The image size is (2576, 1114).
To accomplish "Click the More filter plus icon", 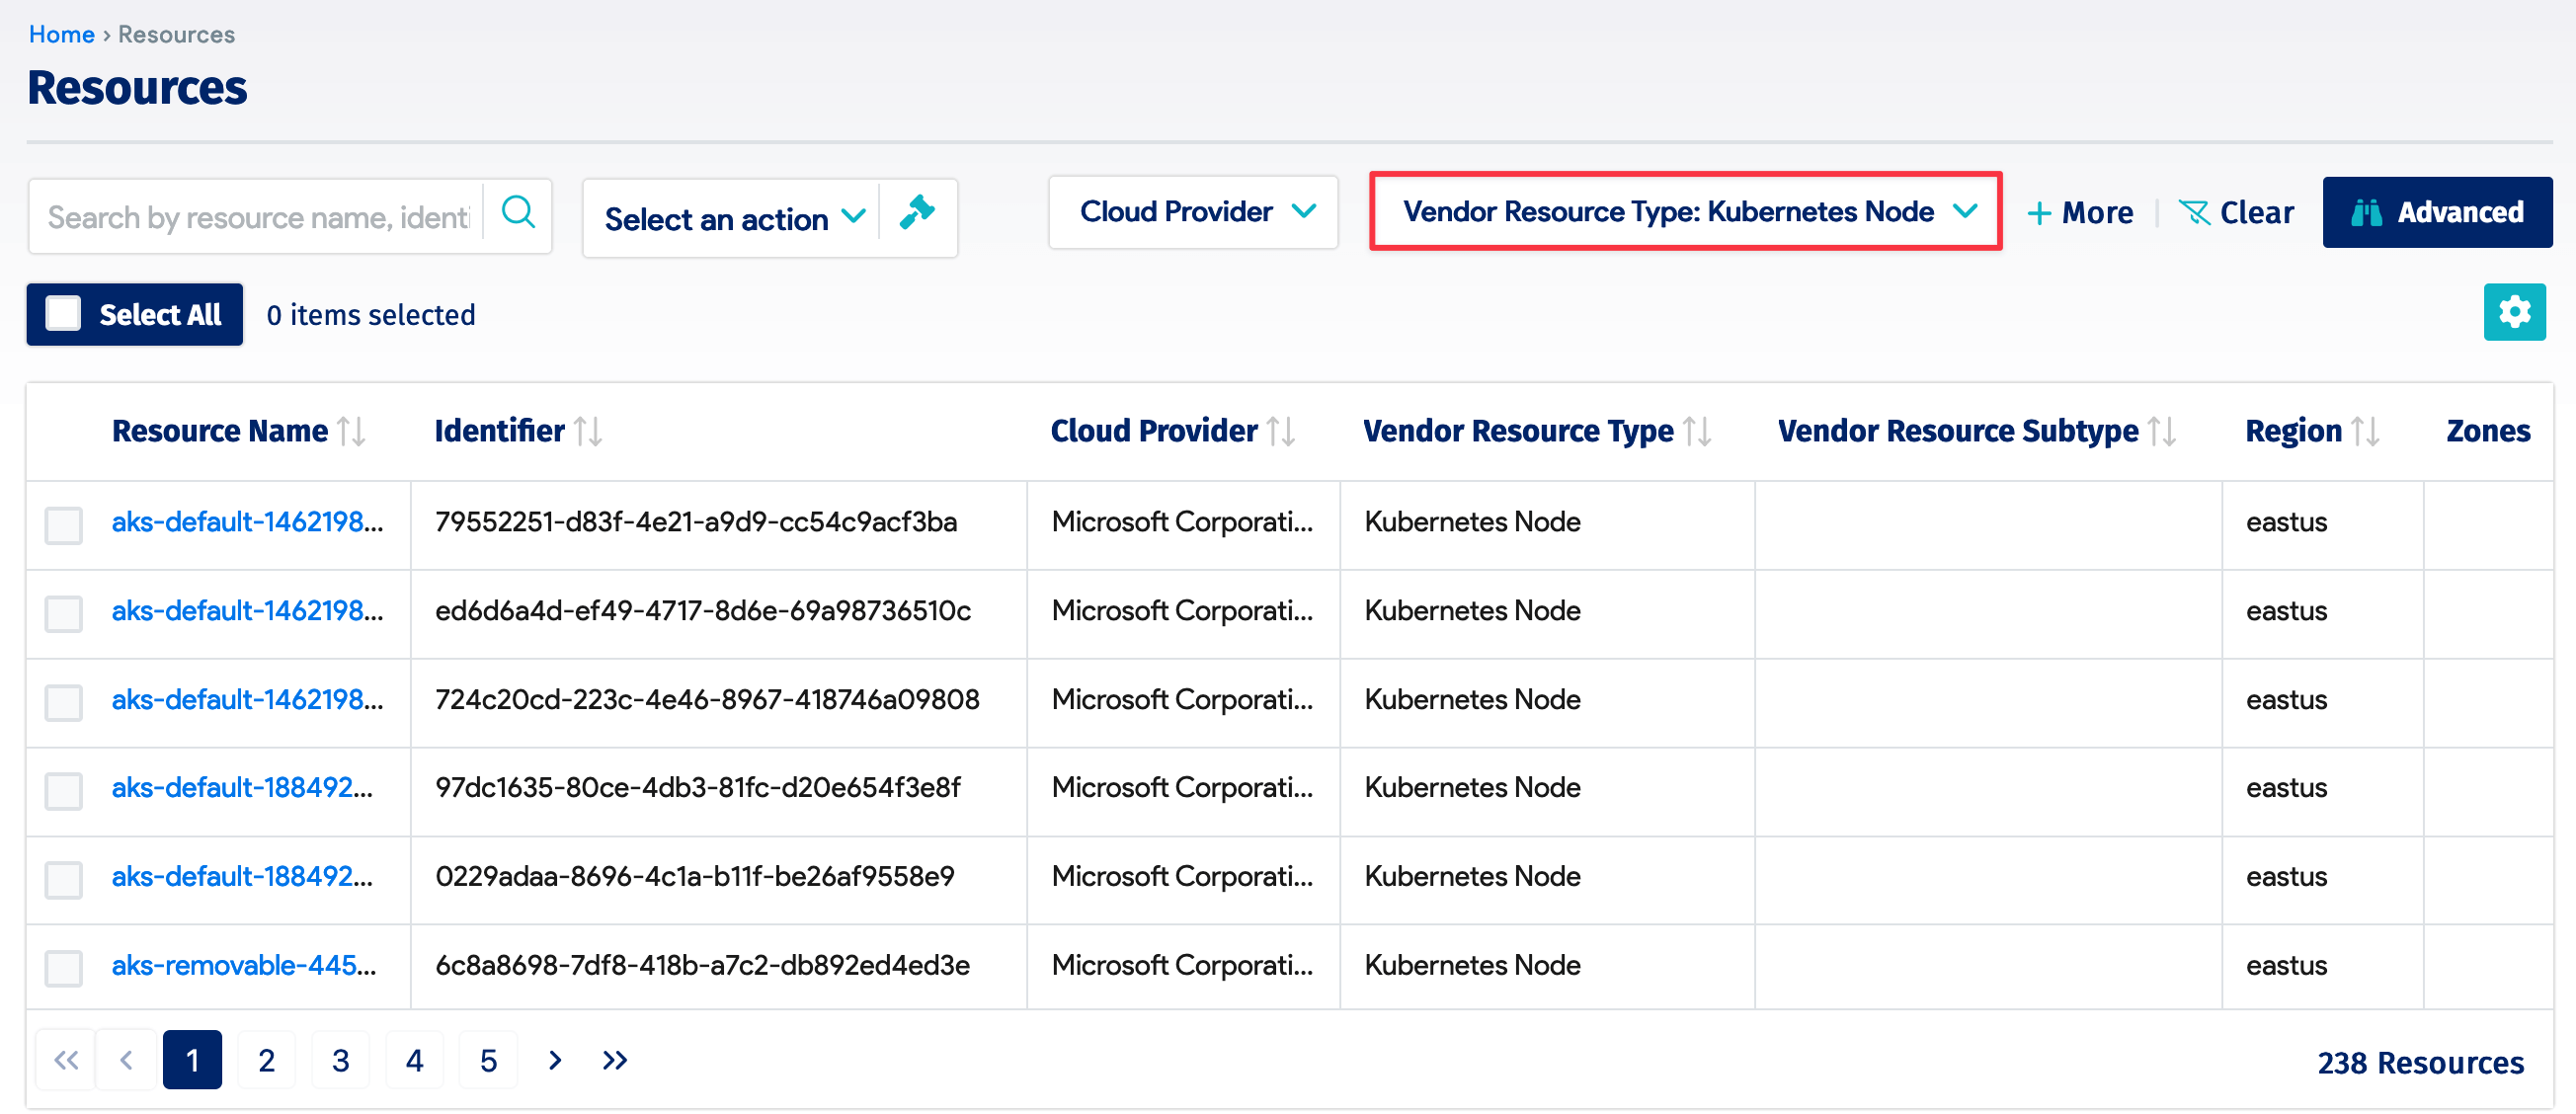I will click(x=2040, y=212).
